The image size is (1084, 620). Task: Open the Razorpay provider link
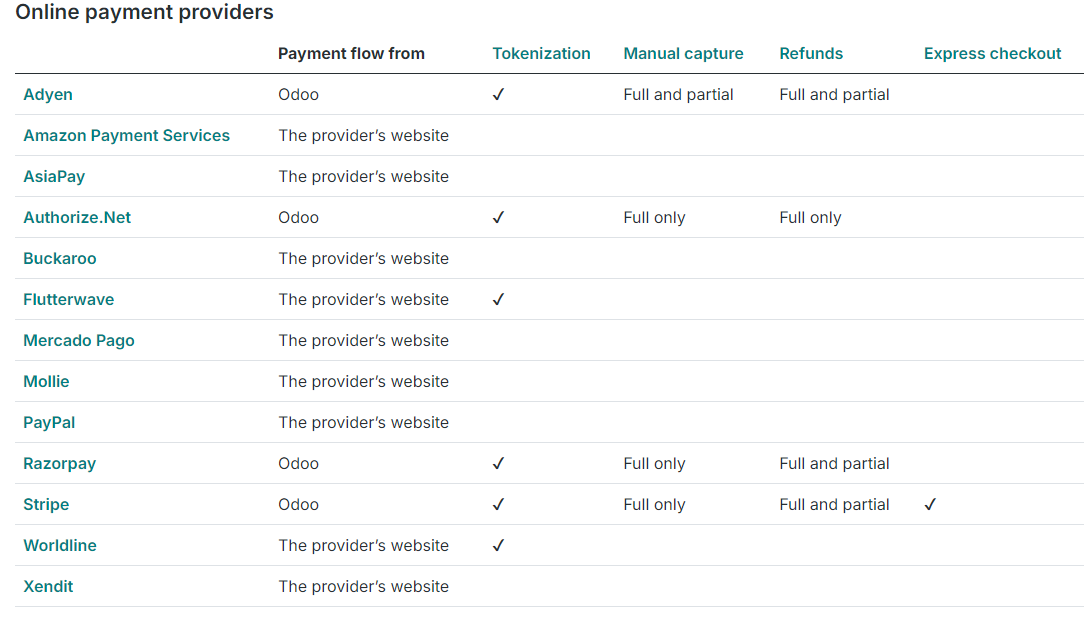[59, 464]
